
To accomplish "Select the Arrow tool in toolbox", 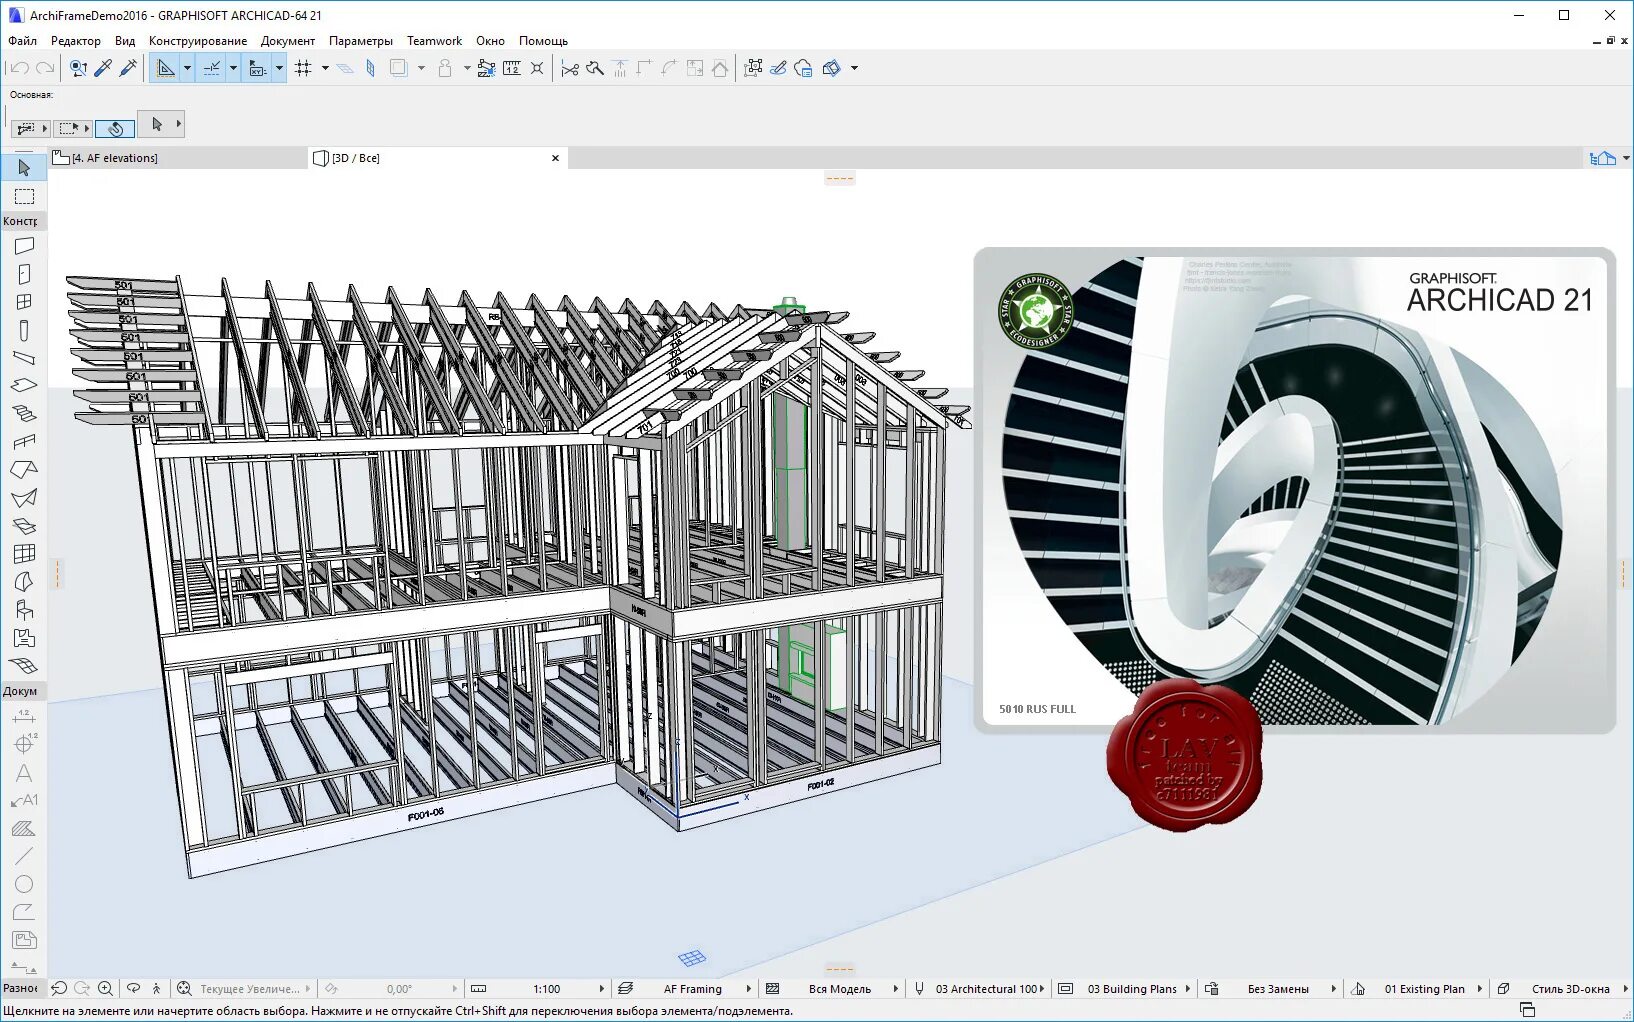I will pos(24,168).
